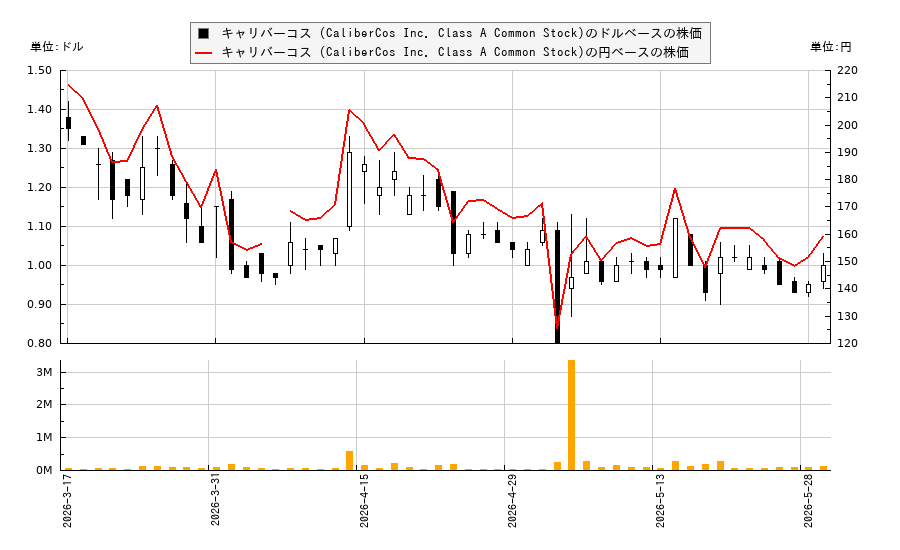Image resolution: width=900 pixels, height=550 pixels.
Task: Click the 140 value on the yen axis
Action: (848, 289)
